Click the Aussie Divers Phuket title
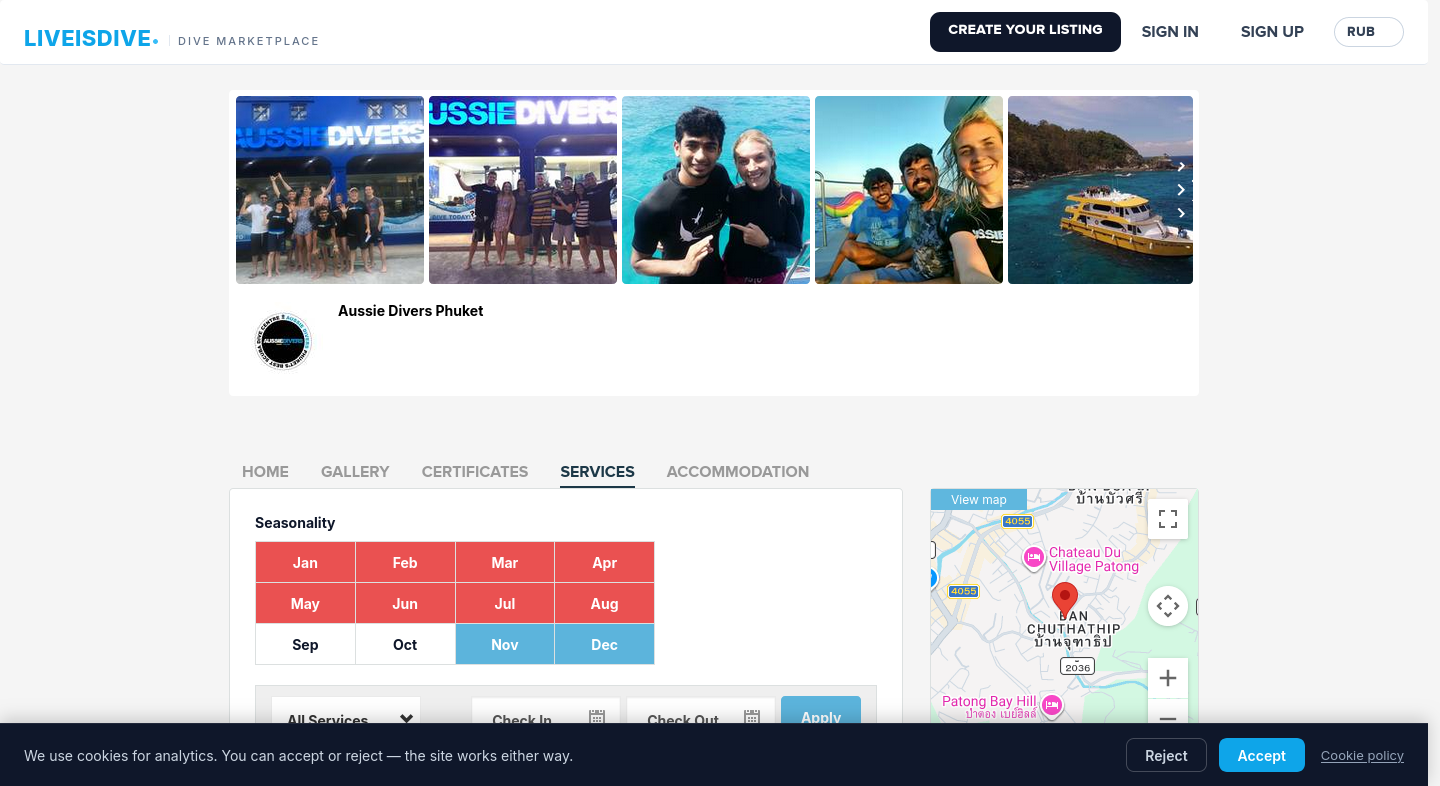 coord(410,311)
